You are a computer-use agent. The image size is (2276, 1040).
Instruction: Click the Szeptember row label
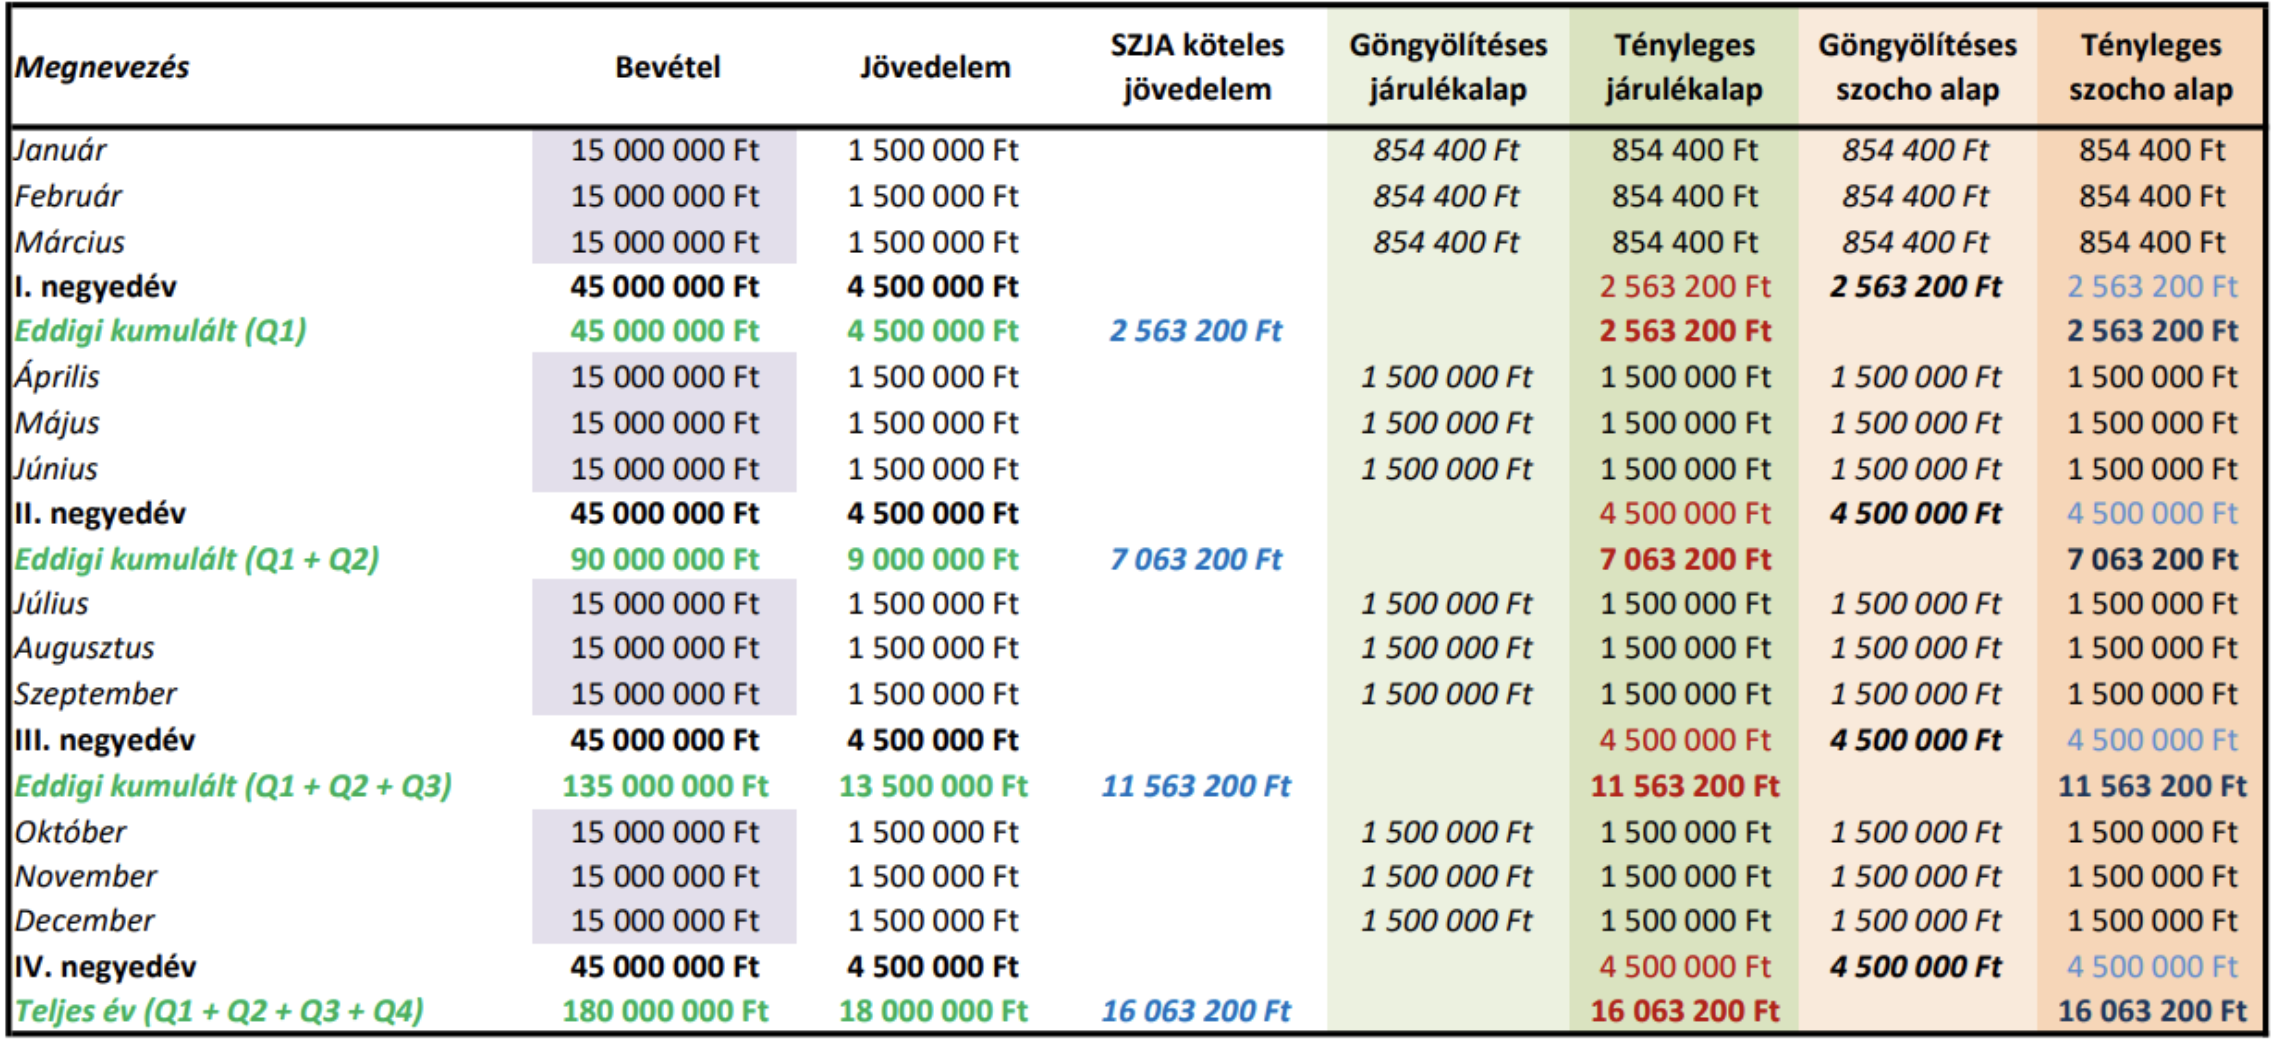click(95, 694)
